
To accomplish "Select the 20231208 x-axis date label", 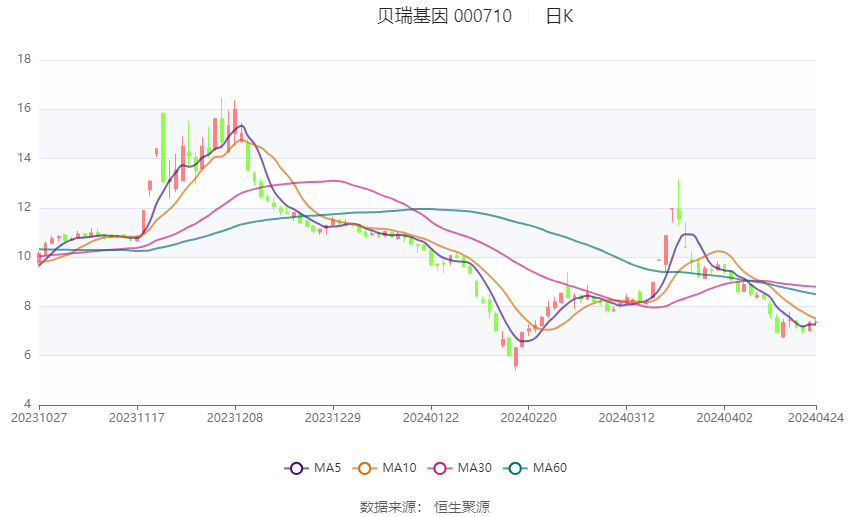I will (235, 418).
